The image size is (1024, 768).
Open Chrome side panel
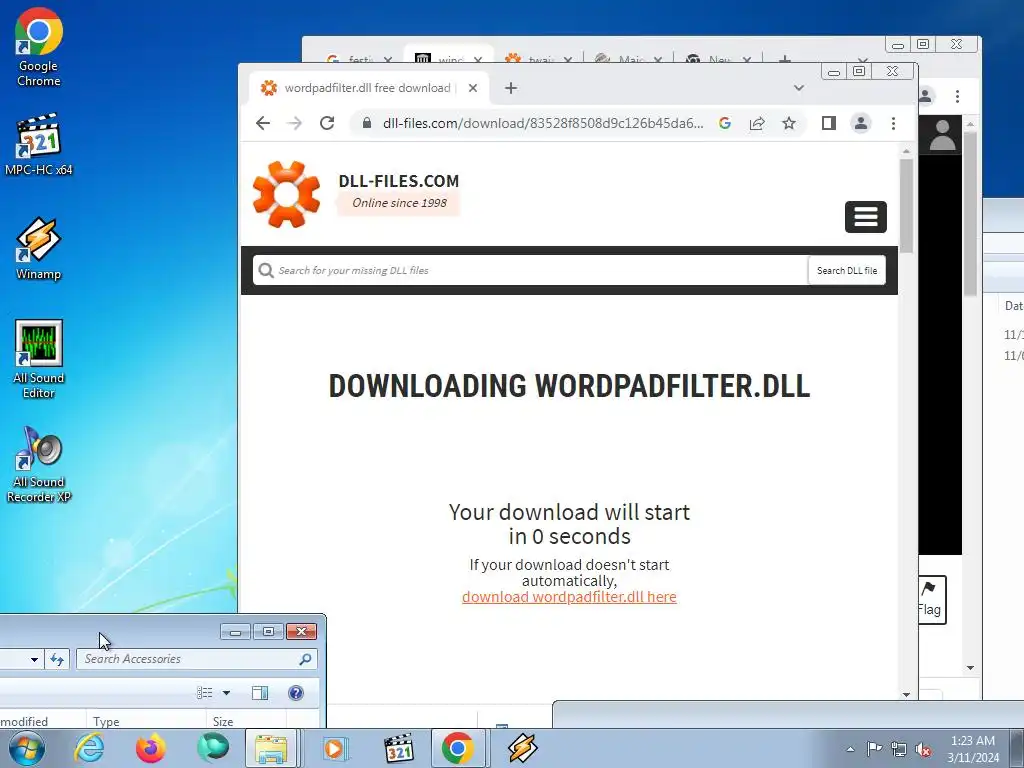point(829,123)
